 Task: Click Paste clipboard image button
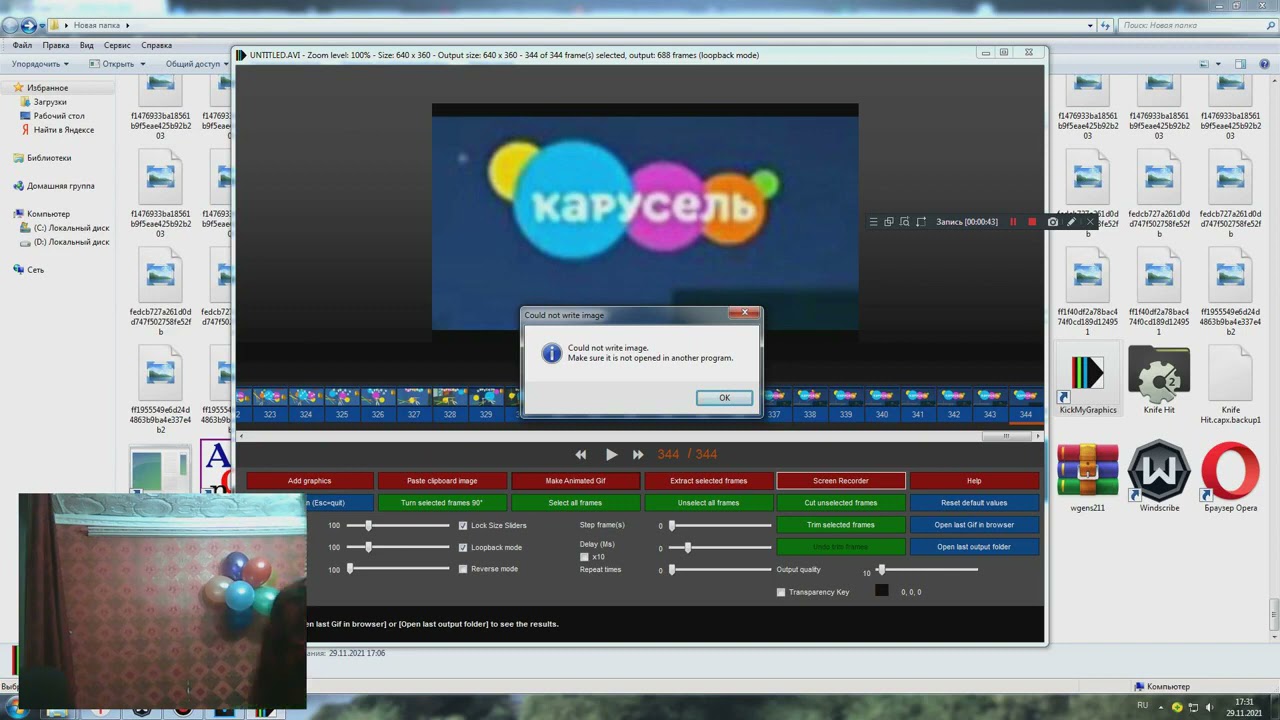[x=442, y=481]
